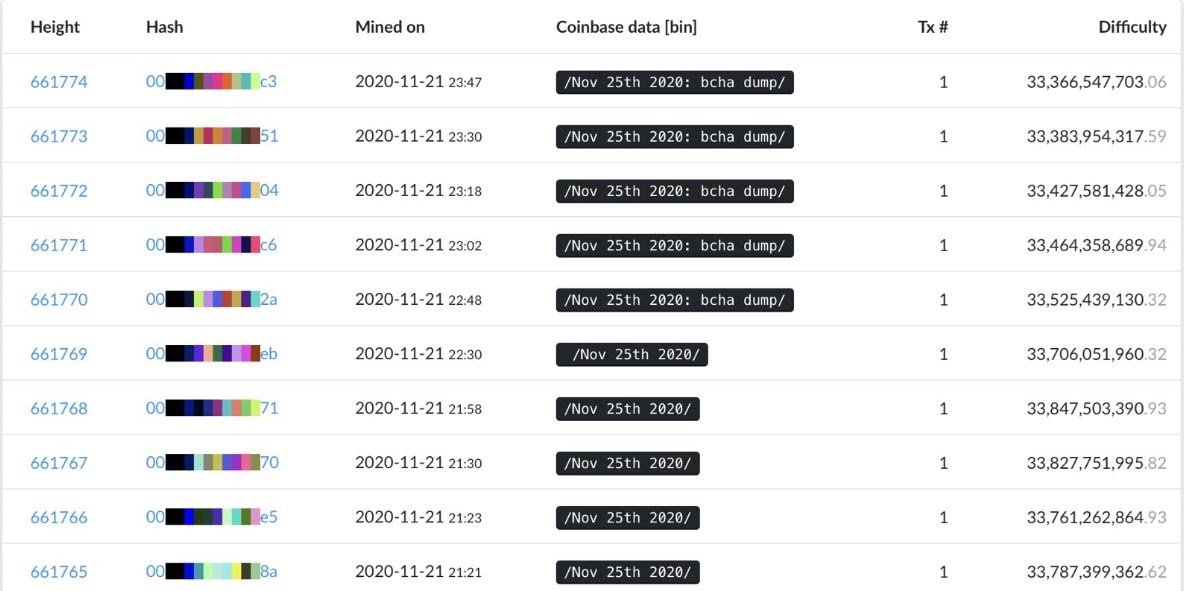The width and height of the screenshot is (1184, 591).
Task: Click bcha dump coinbase tag for 661774
Action: (675, 82)
